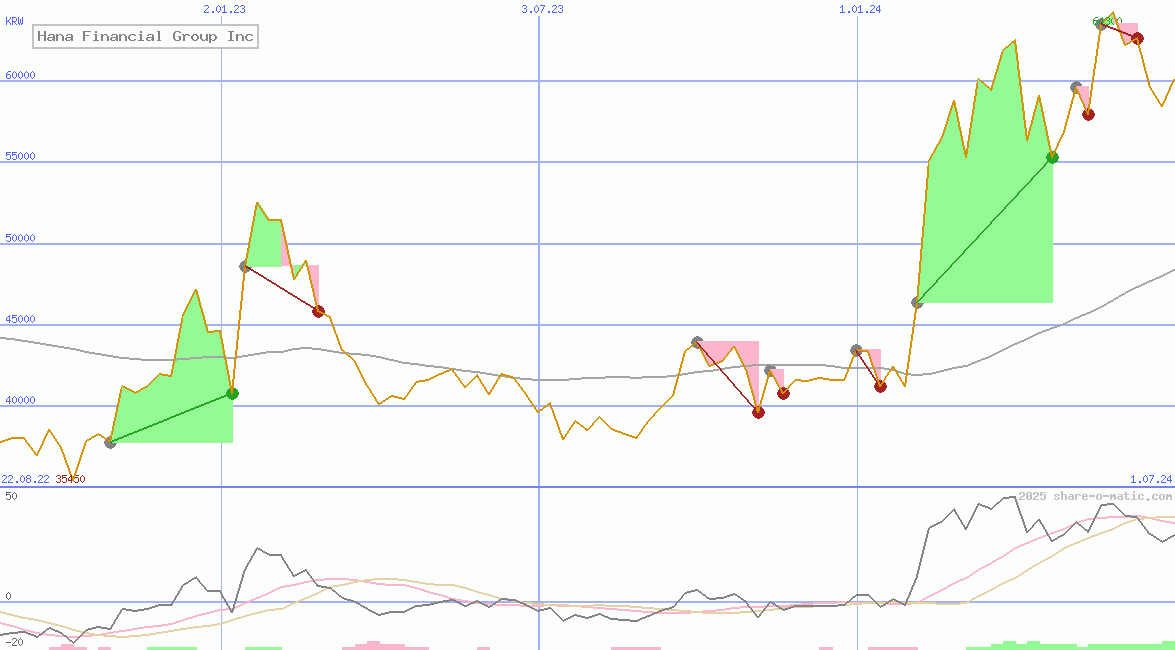This screenshot has width=1175, height=650.
Task: Click gray entry dot just below 60000 in 2024
Action: [1076, 87]
